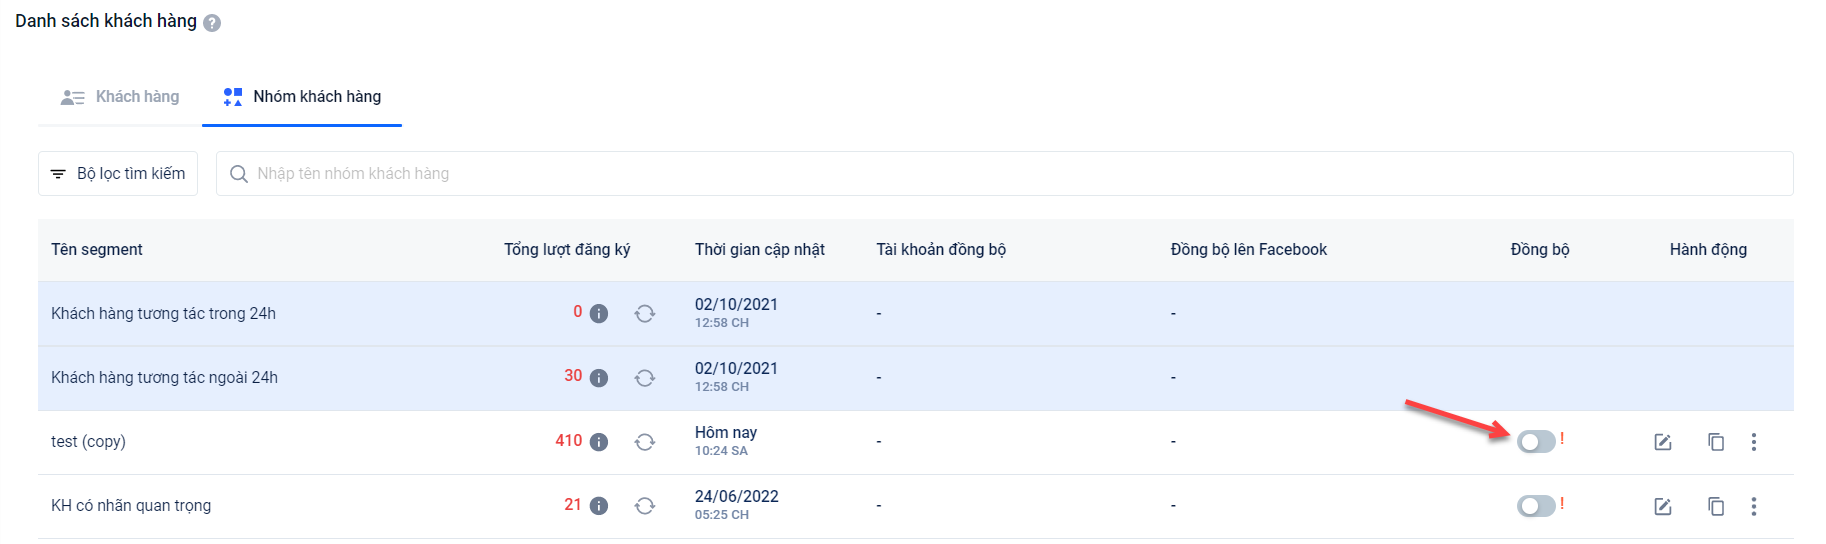This screenshot has width=1826, height=544.
Task: Edit KH có nhãn quan trọng segment
Action: pos(1663,506)
